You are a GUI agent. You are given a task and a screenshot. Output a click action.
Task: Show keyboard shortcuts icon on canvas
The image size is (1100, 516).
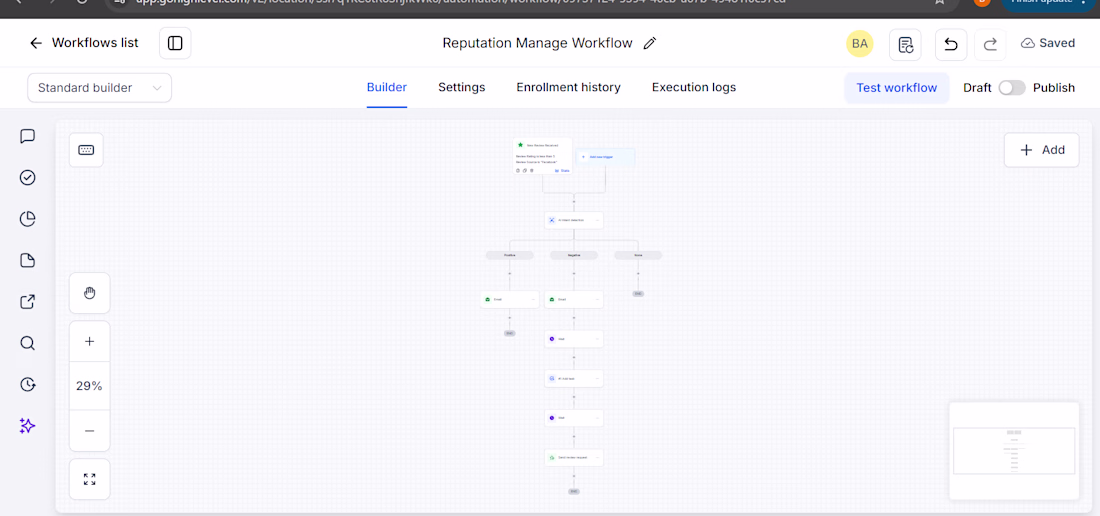click(86, 150)
